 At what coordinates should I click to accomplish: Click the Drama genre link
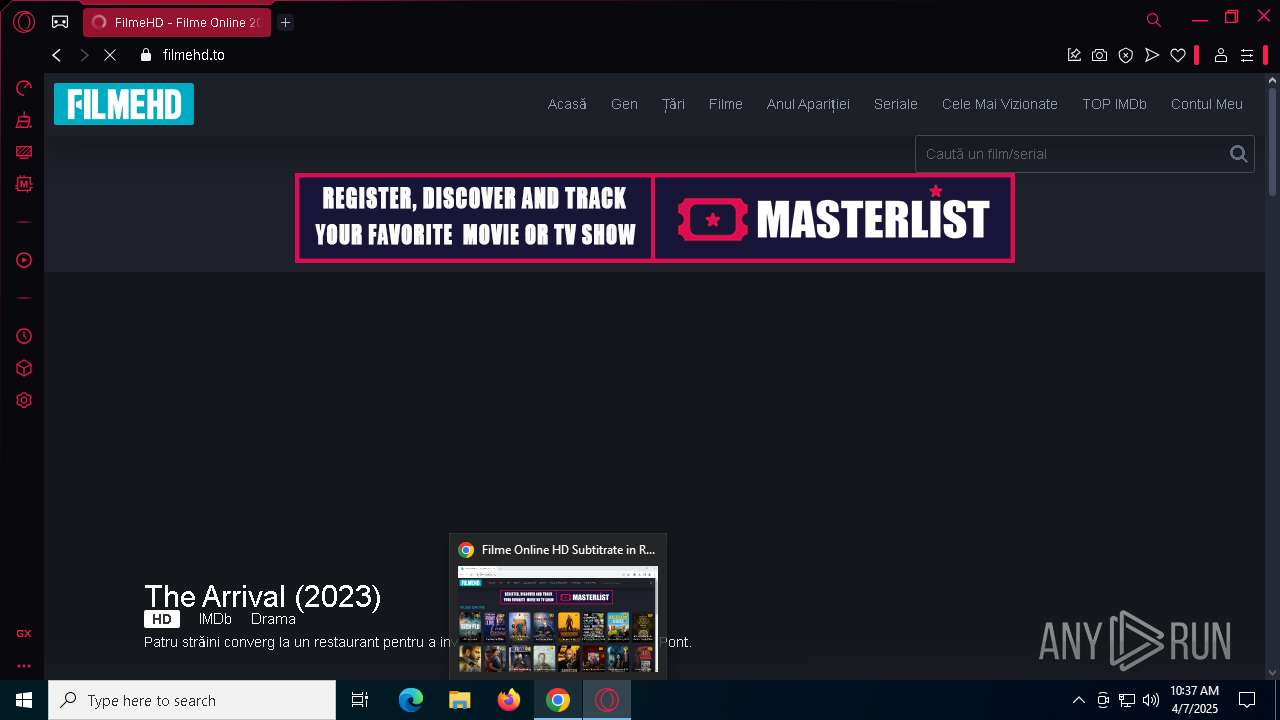pos(273,619)
